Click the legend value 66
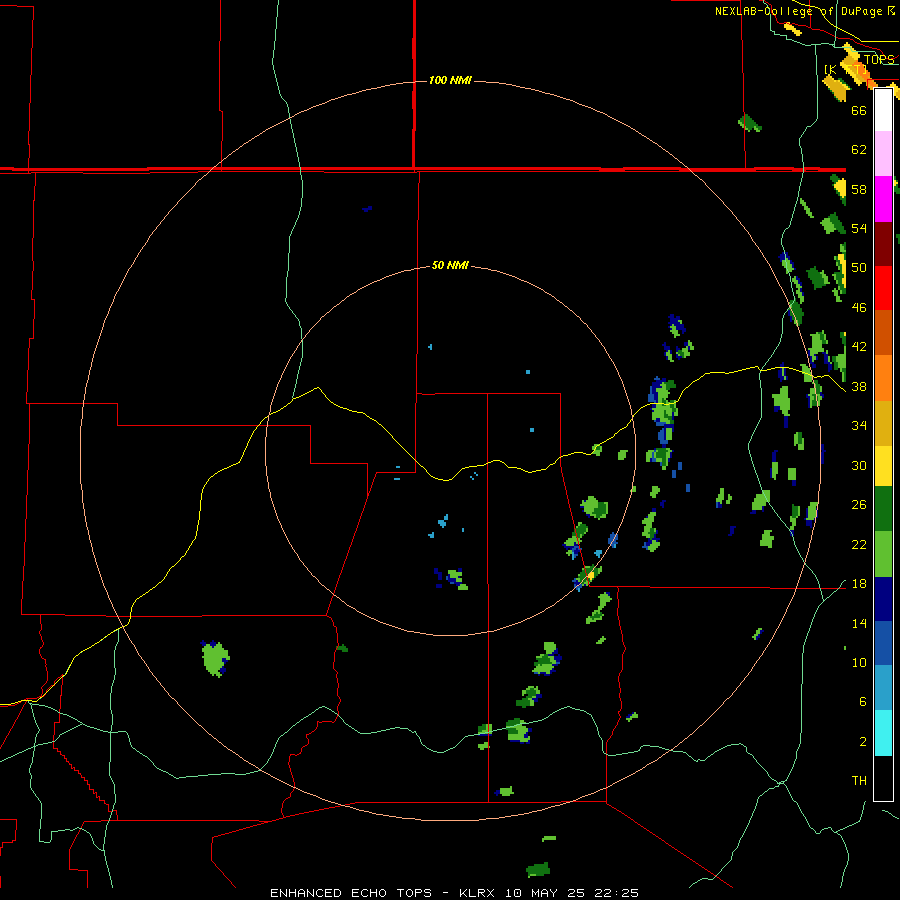The image size is (900, 900). click(x=859, y=110)
